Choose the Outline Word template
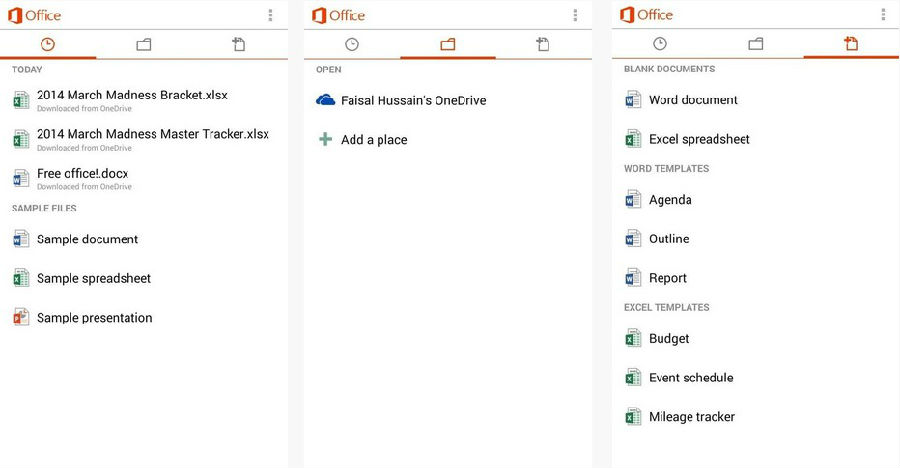Screen dimensions: 900x468 (668, 239)
